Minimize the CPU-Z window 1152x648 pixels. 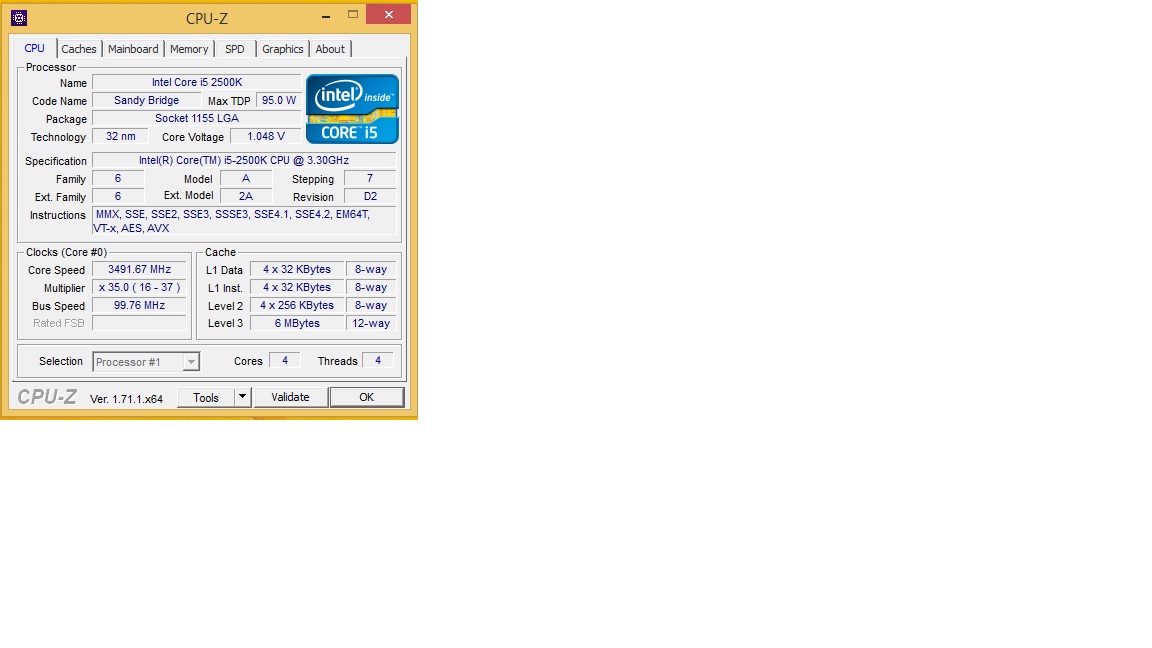point(326,15)
